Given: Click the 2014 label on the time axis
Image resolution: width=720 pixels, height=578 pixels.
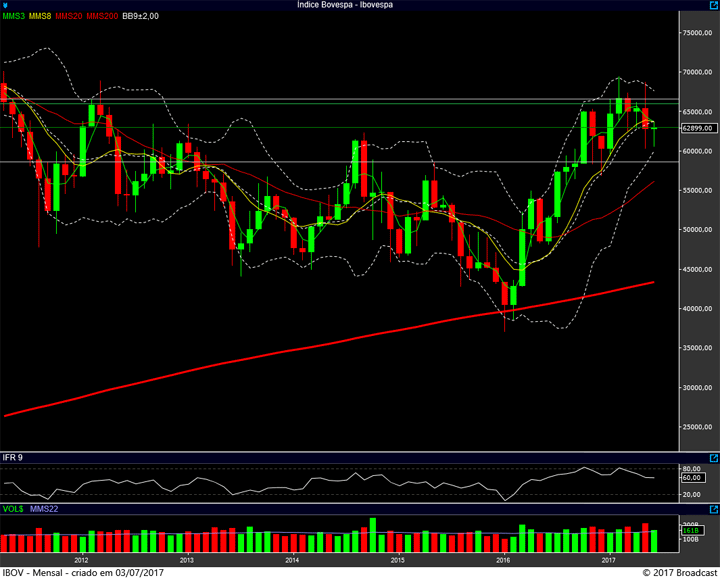Looking at the screenshot, I should coord(292,560).
